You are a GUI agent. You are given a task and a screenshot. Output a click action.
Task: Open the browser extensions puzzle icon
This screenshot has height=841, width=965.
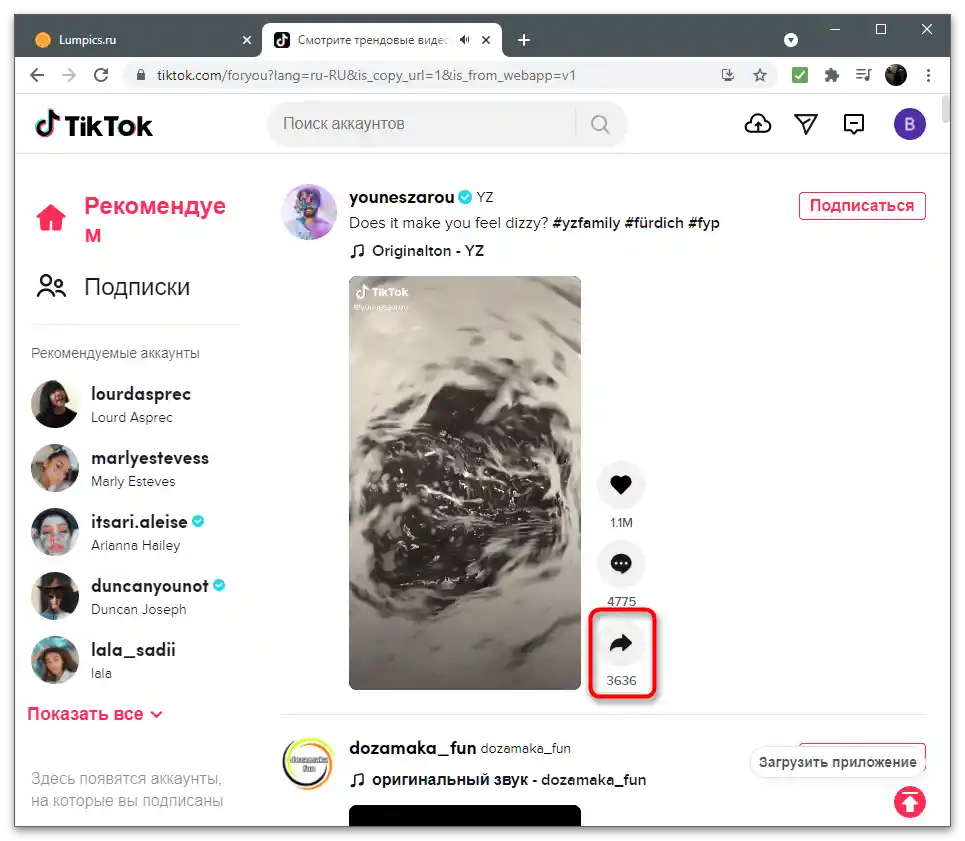point(831,75)
